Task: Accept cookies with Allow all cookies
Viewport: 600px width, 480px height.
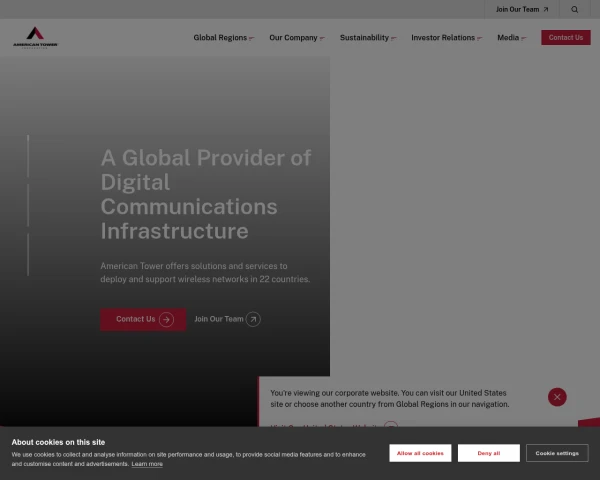Action: point(420,453)
